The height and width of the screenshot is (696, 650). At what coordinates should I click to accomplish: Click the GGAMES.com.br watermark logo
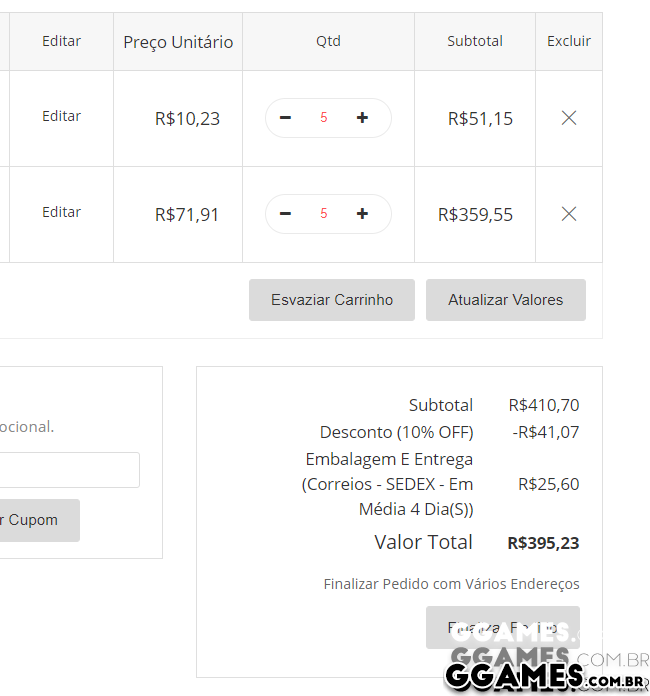[x=546, y=677]
